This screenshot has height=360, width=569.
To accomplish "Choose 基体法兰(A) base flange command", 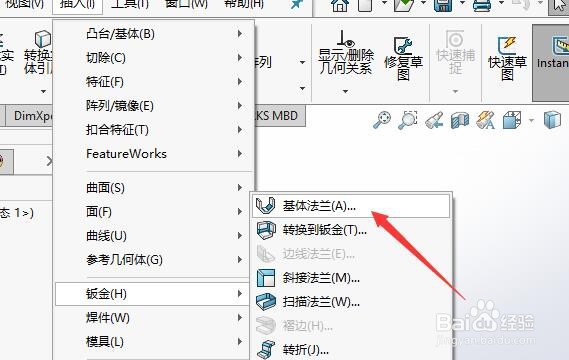I will (x=351, y=206).
